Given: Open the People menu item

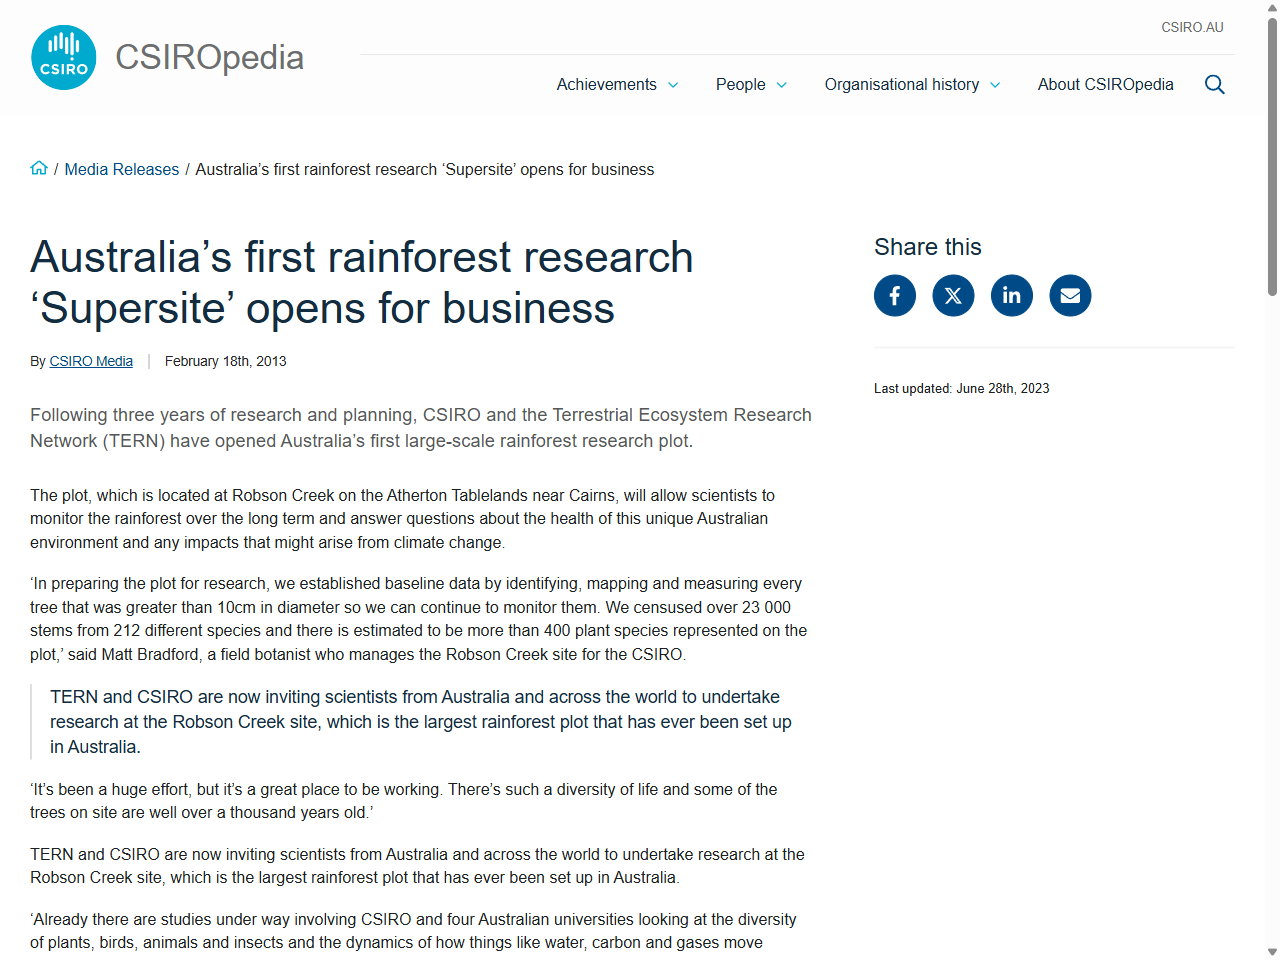Looking at the screenshot, I should click(741, 85).
